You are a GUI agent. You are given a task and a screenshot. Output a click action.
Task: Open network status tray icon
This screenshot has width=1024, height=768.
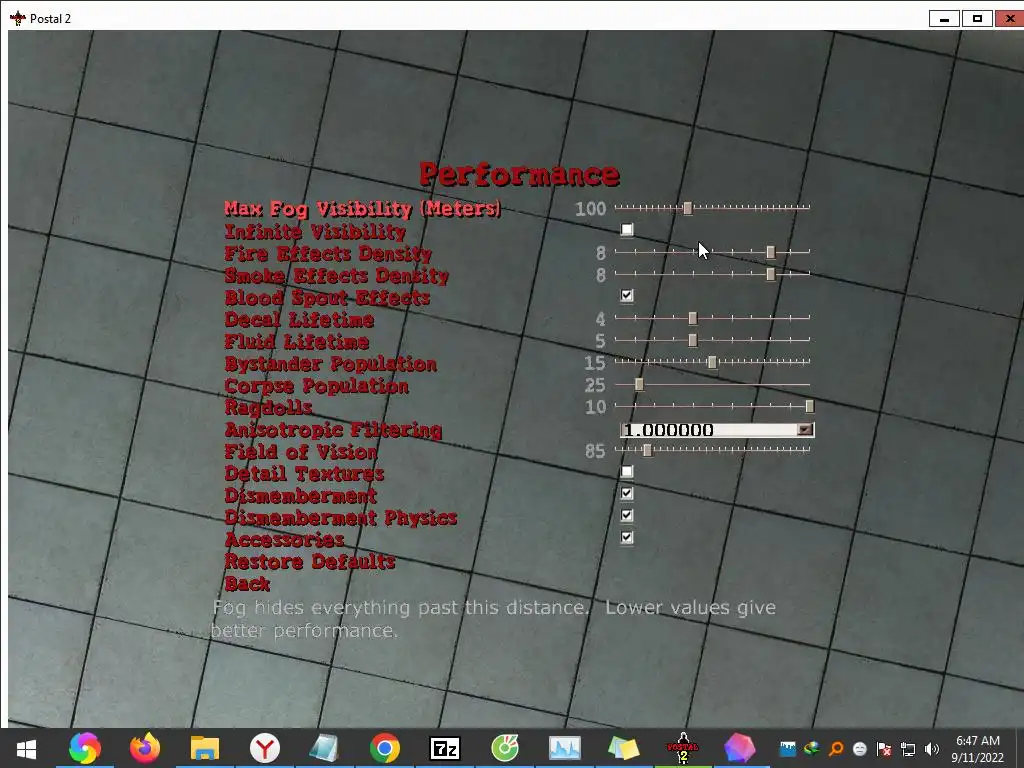tap(908, 749)
